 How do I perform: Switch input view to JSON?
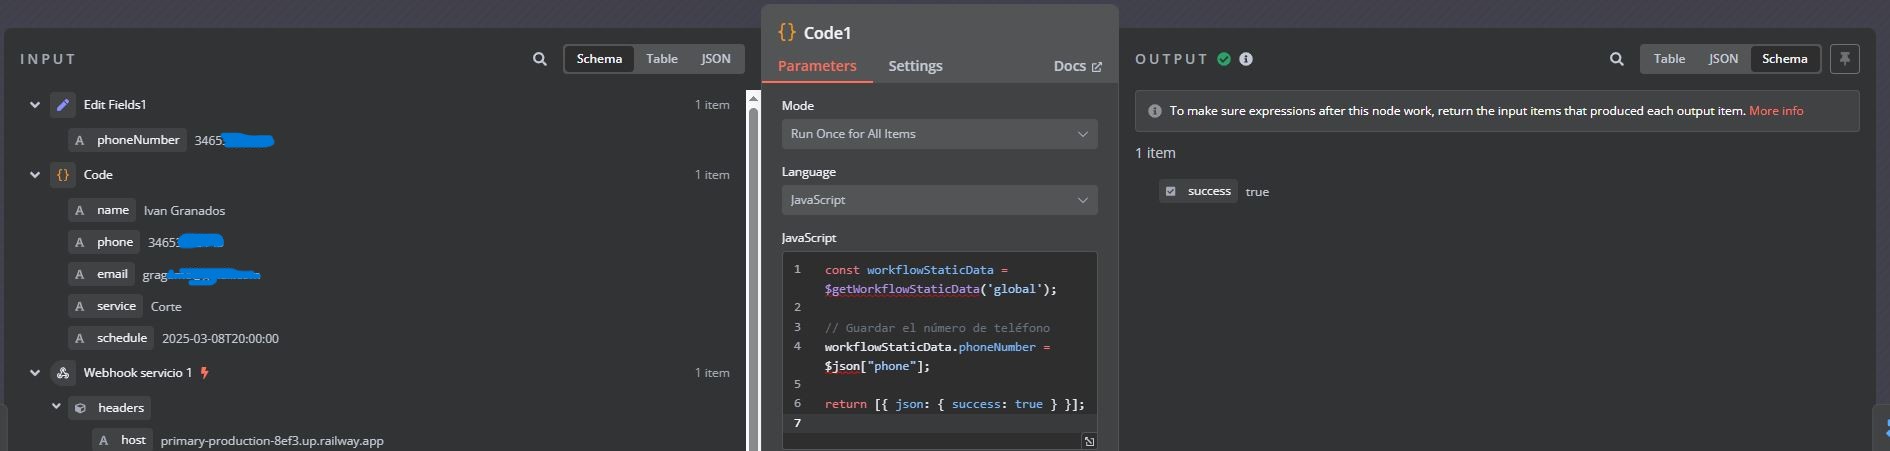click(715, 59)
